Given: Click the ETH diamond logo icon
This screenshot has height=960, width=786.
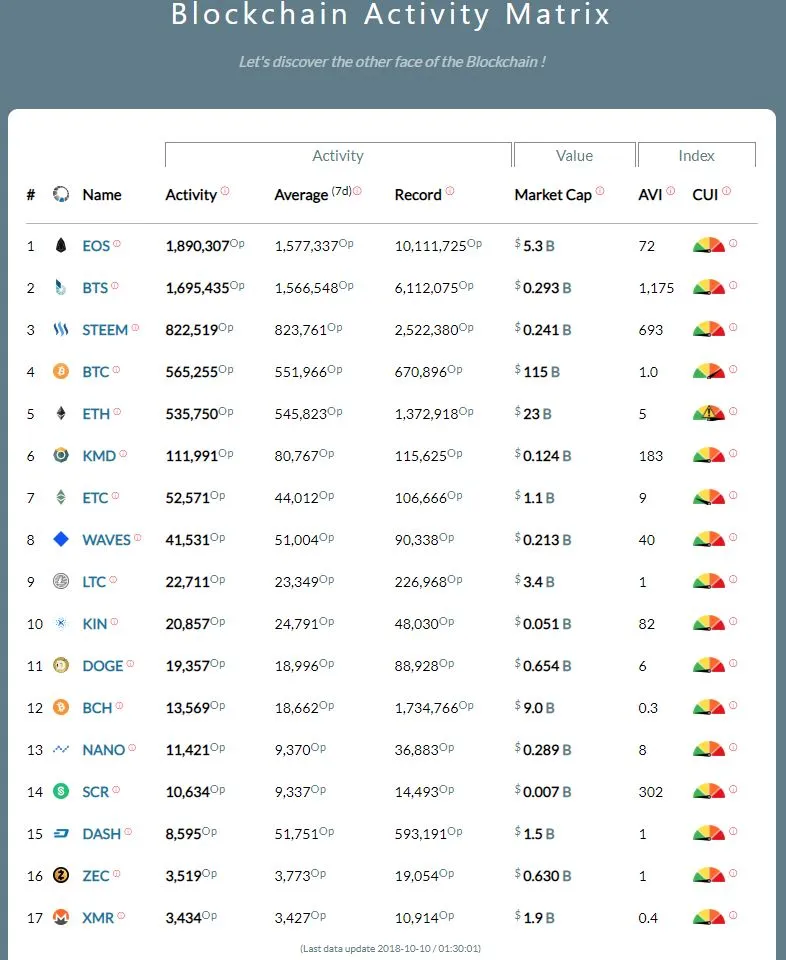Looking at the screenshot, I should [x=61, y=413].
